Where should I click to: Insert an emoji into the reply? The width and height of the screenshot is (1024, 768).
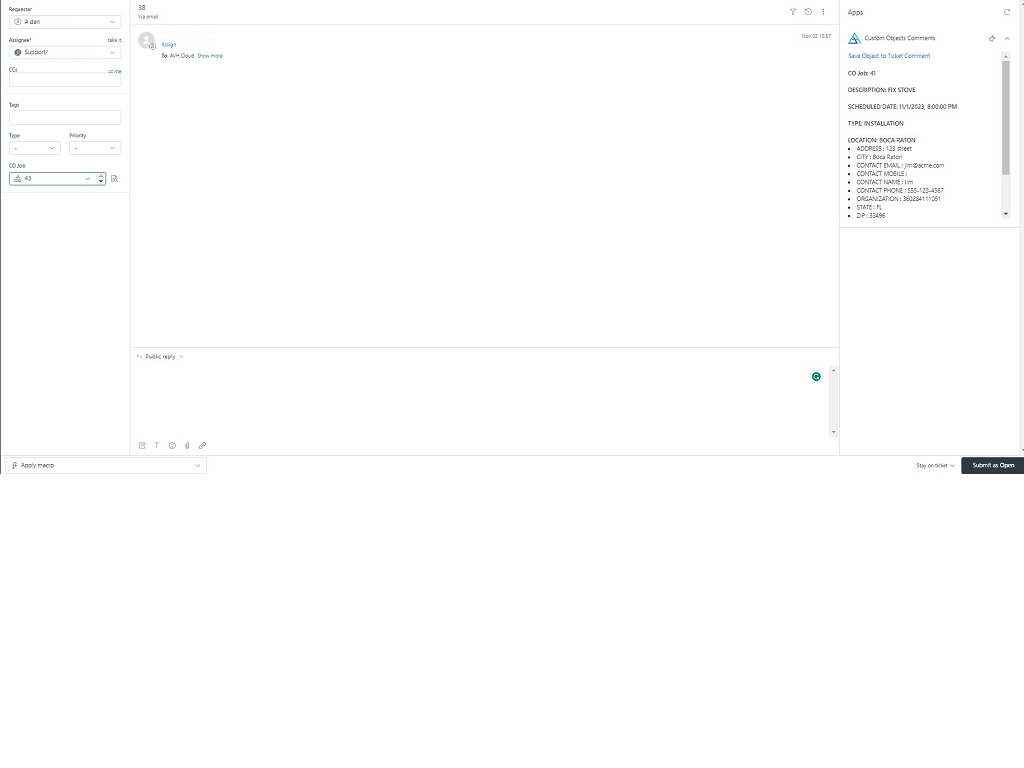172,445
